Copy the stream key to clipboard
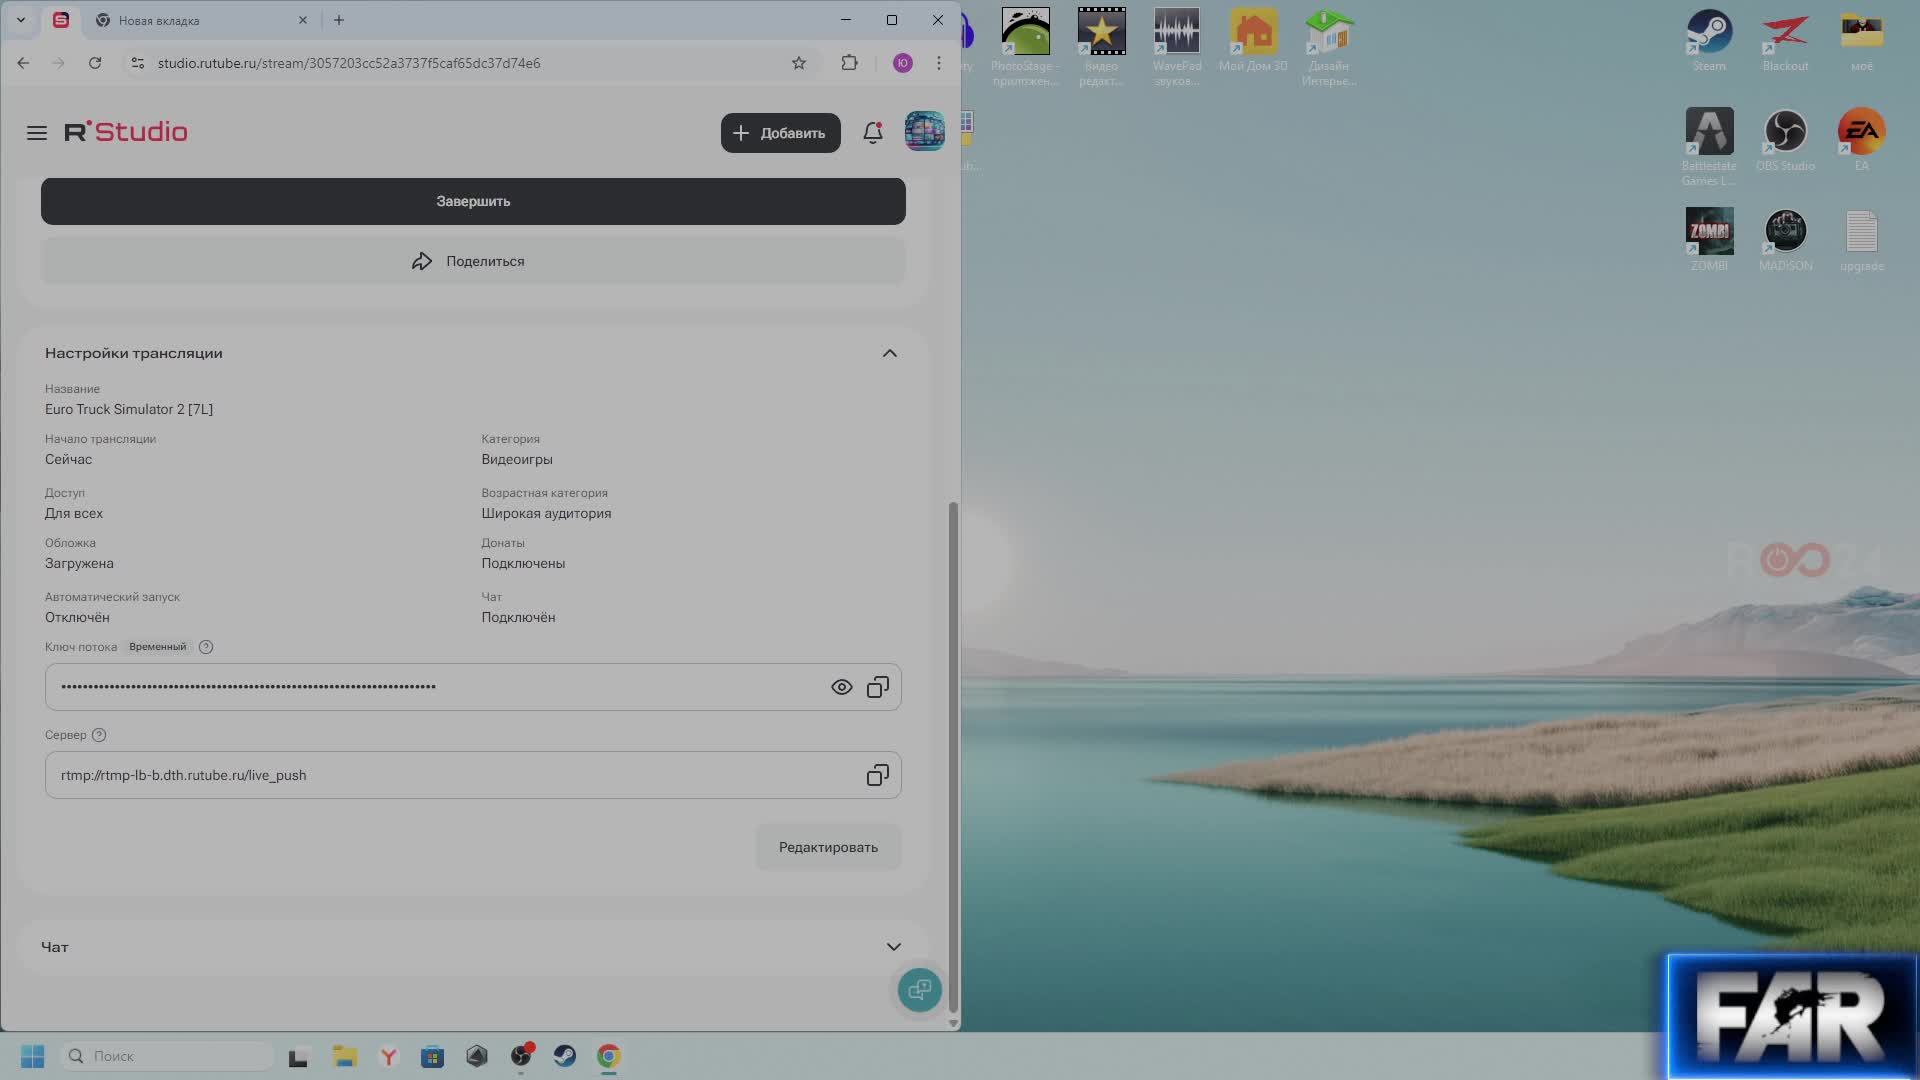The height and width of the screenshot is (1080, 1920). tap(877, 687)
